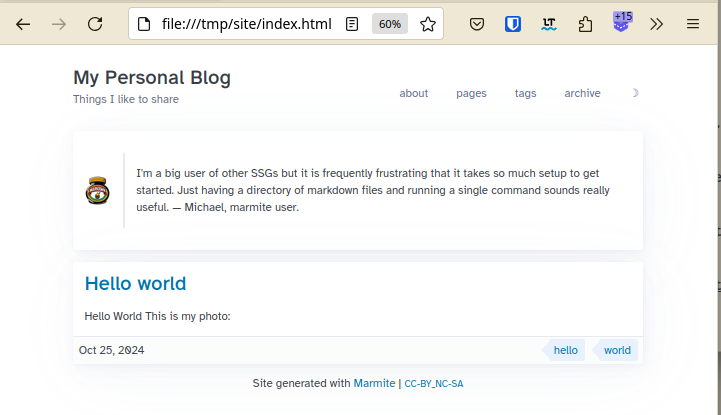Reset the 60% zoom level indicator
The width and height of the screenshot is (721, 415).
pos(390,24)
